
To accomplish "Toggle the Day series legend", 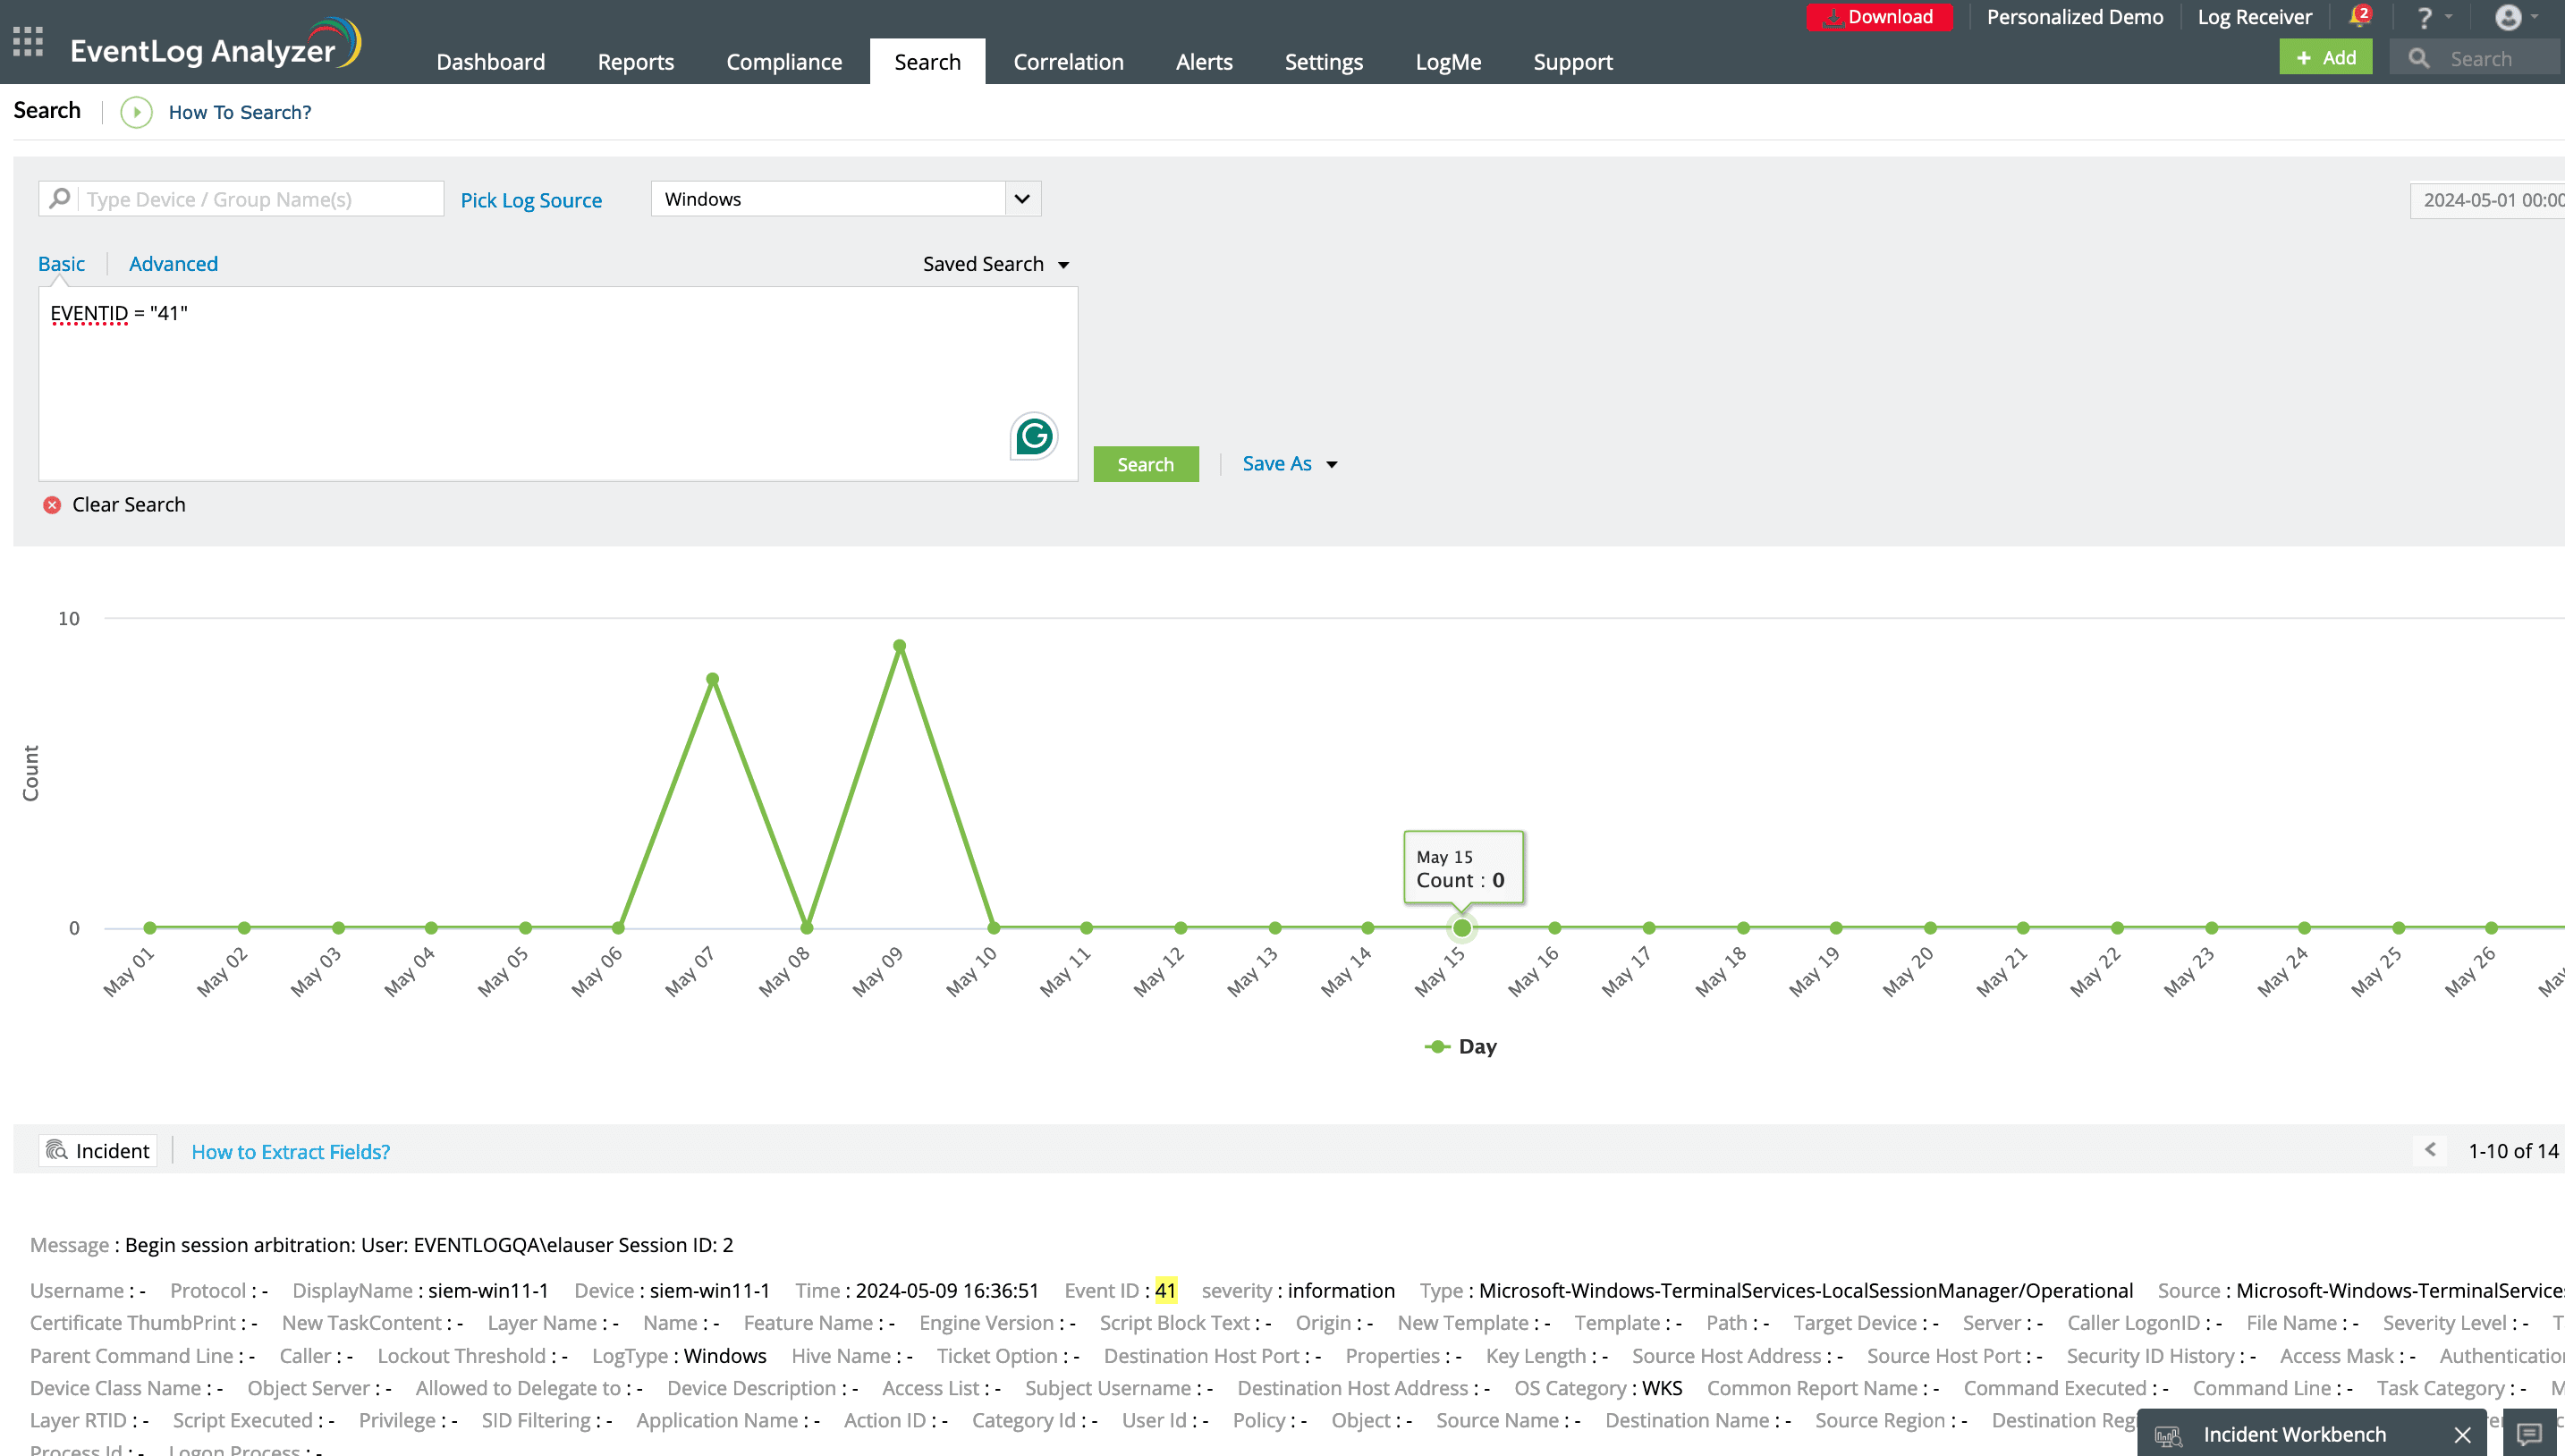I will [x=1461, y=1046].
